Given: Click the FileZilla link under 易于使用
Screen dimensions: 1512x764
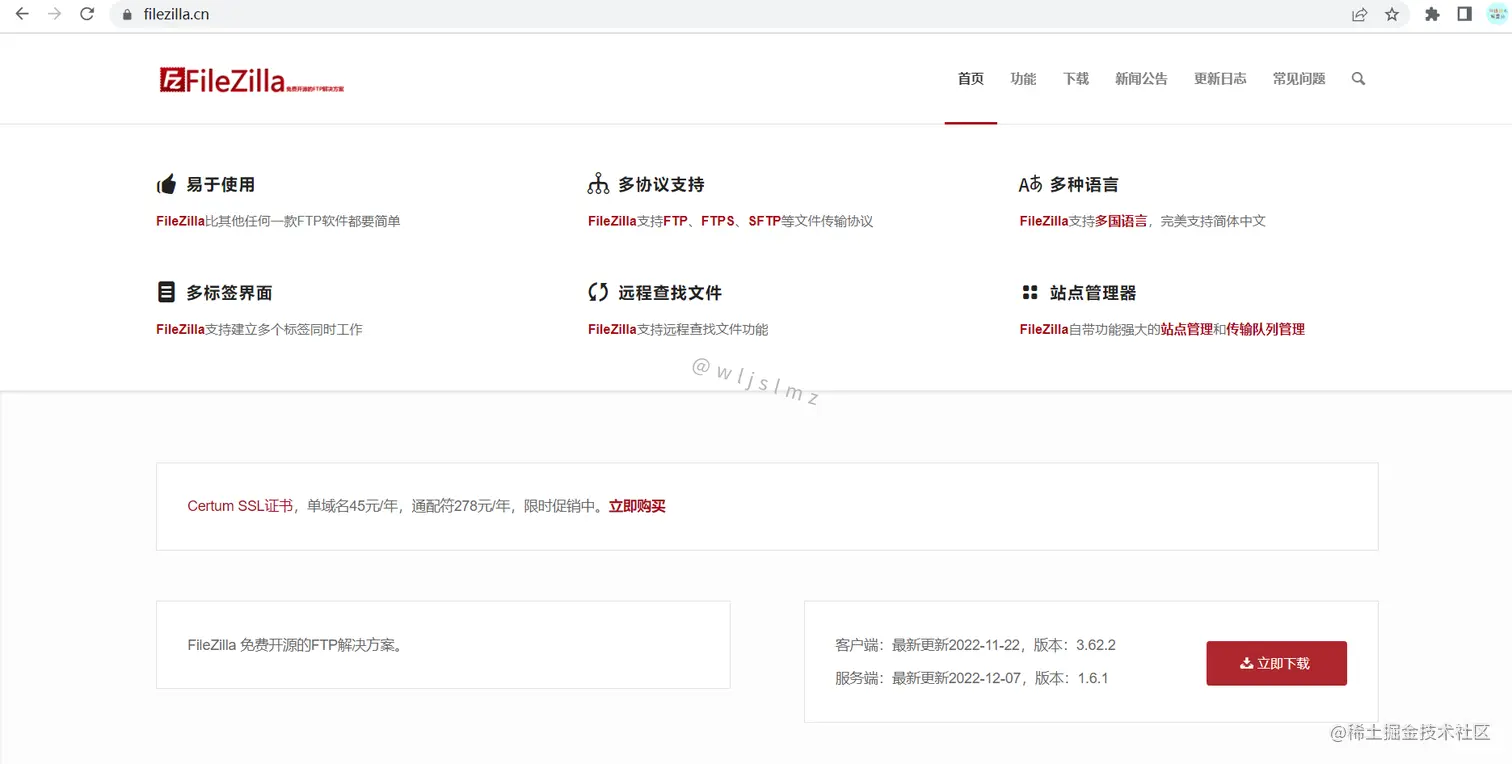Looking at the screenshot, I should tap(180, 221).
